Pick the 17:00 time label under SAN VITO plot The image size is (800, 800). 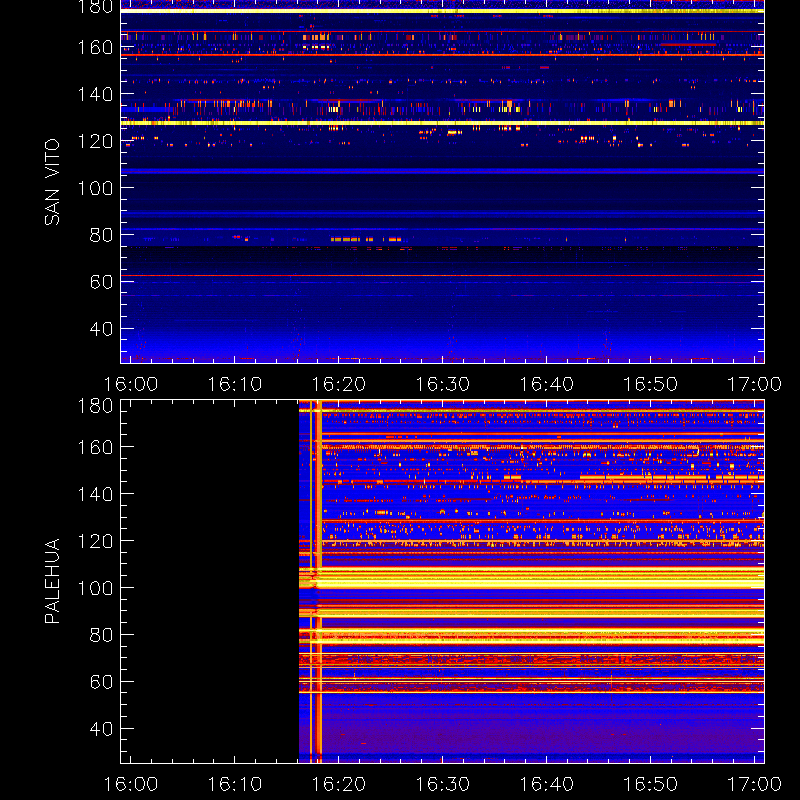pos(755,384)
